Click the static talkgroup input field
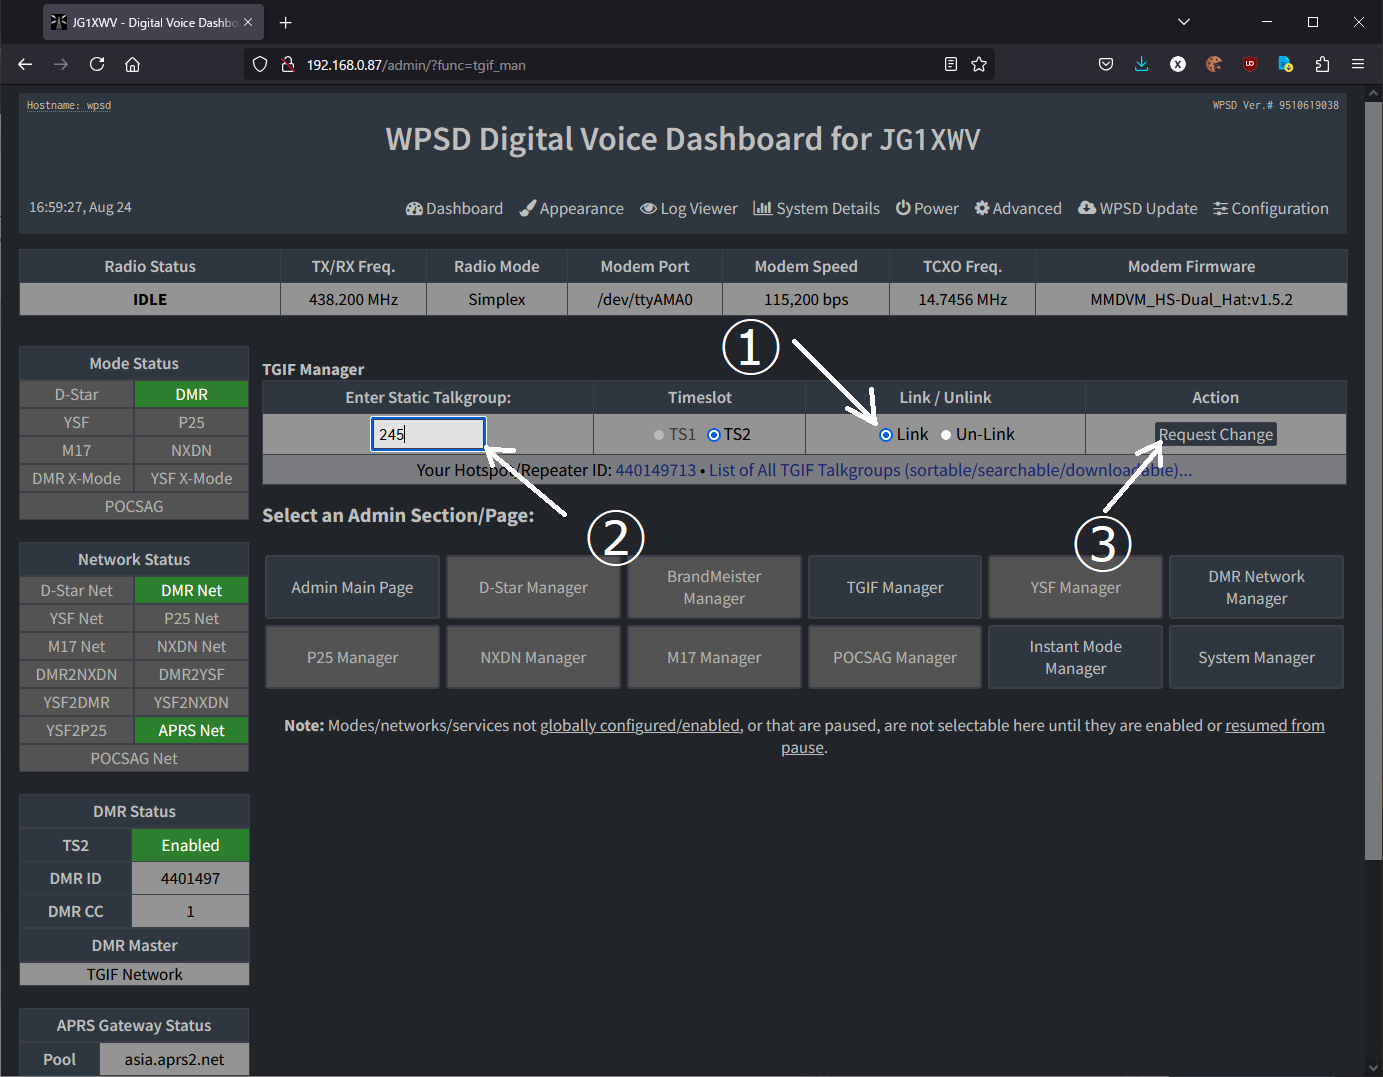This screenshot has width=1383, height=1077. (428, 434)
